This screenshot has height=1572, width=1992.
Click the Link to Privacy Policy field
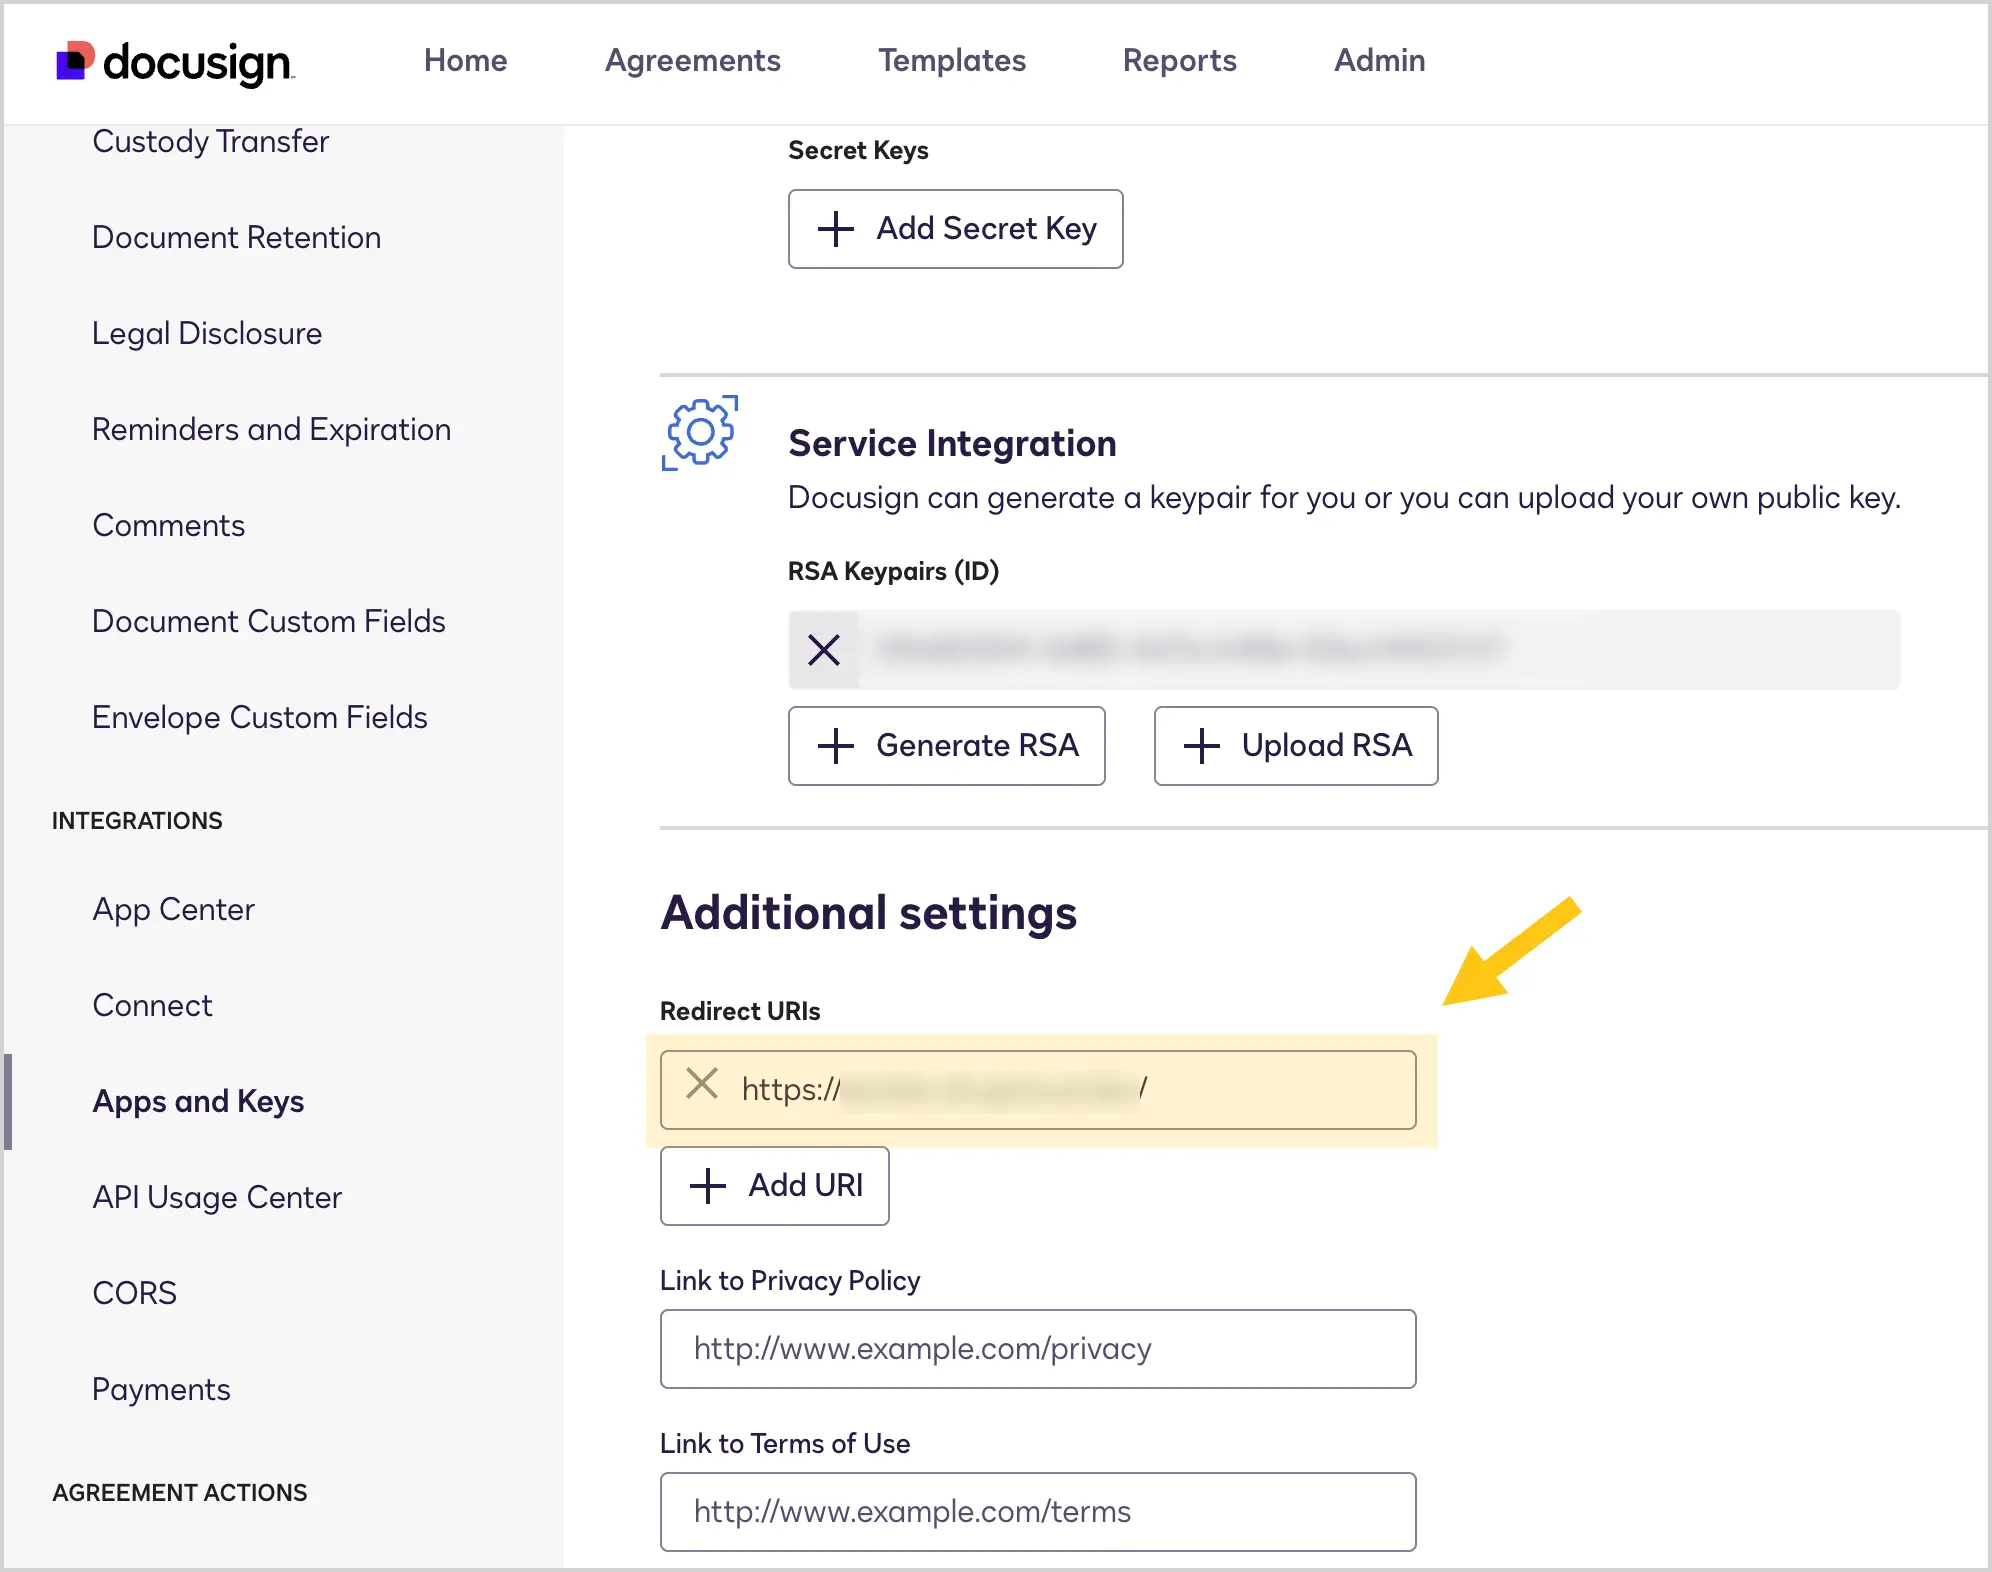tap(1038, 1349)
